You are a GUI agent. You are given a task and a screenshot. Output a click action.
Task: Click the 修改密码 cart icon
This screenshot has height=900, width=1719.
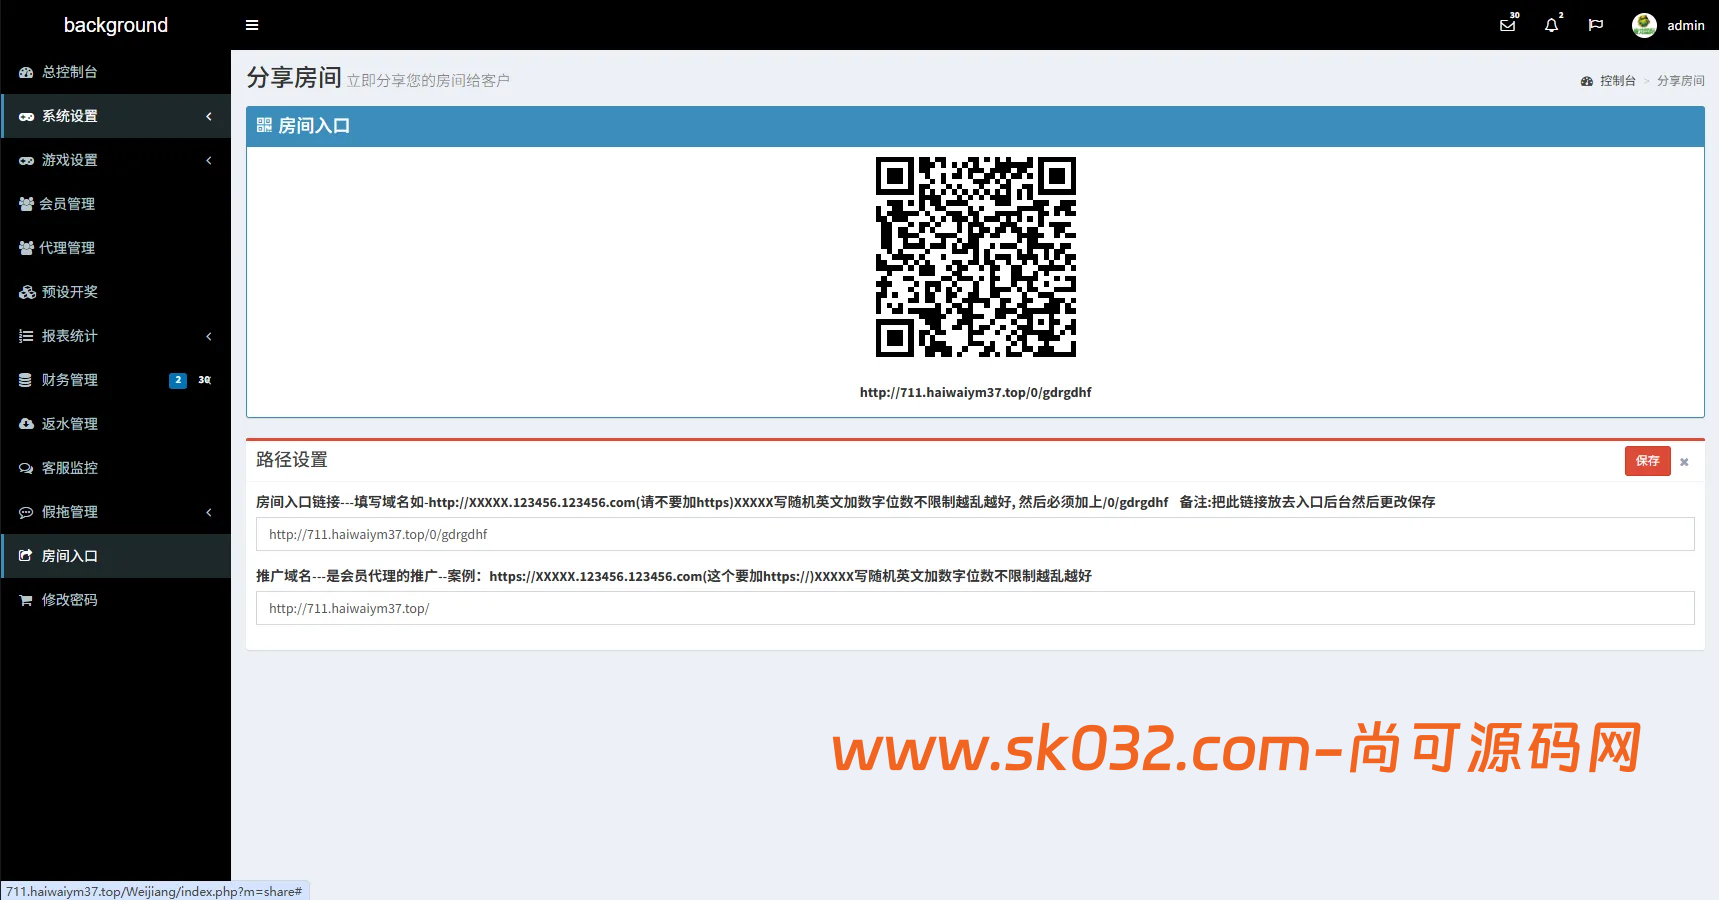click(26, 600)
